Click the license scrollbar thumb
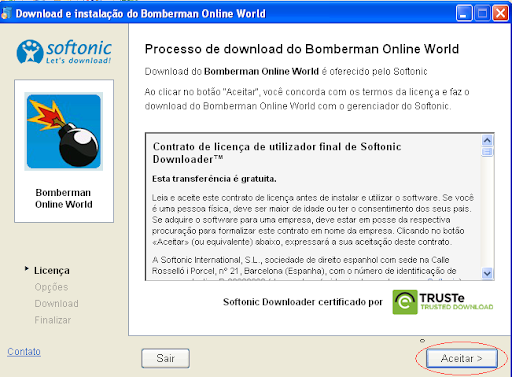This screenshot has width=512, height=377. click(487, 152)
